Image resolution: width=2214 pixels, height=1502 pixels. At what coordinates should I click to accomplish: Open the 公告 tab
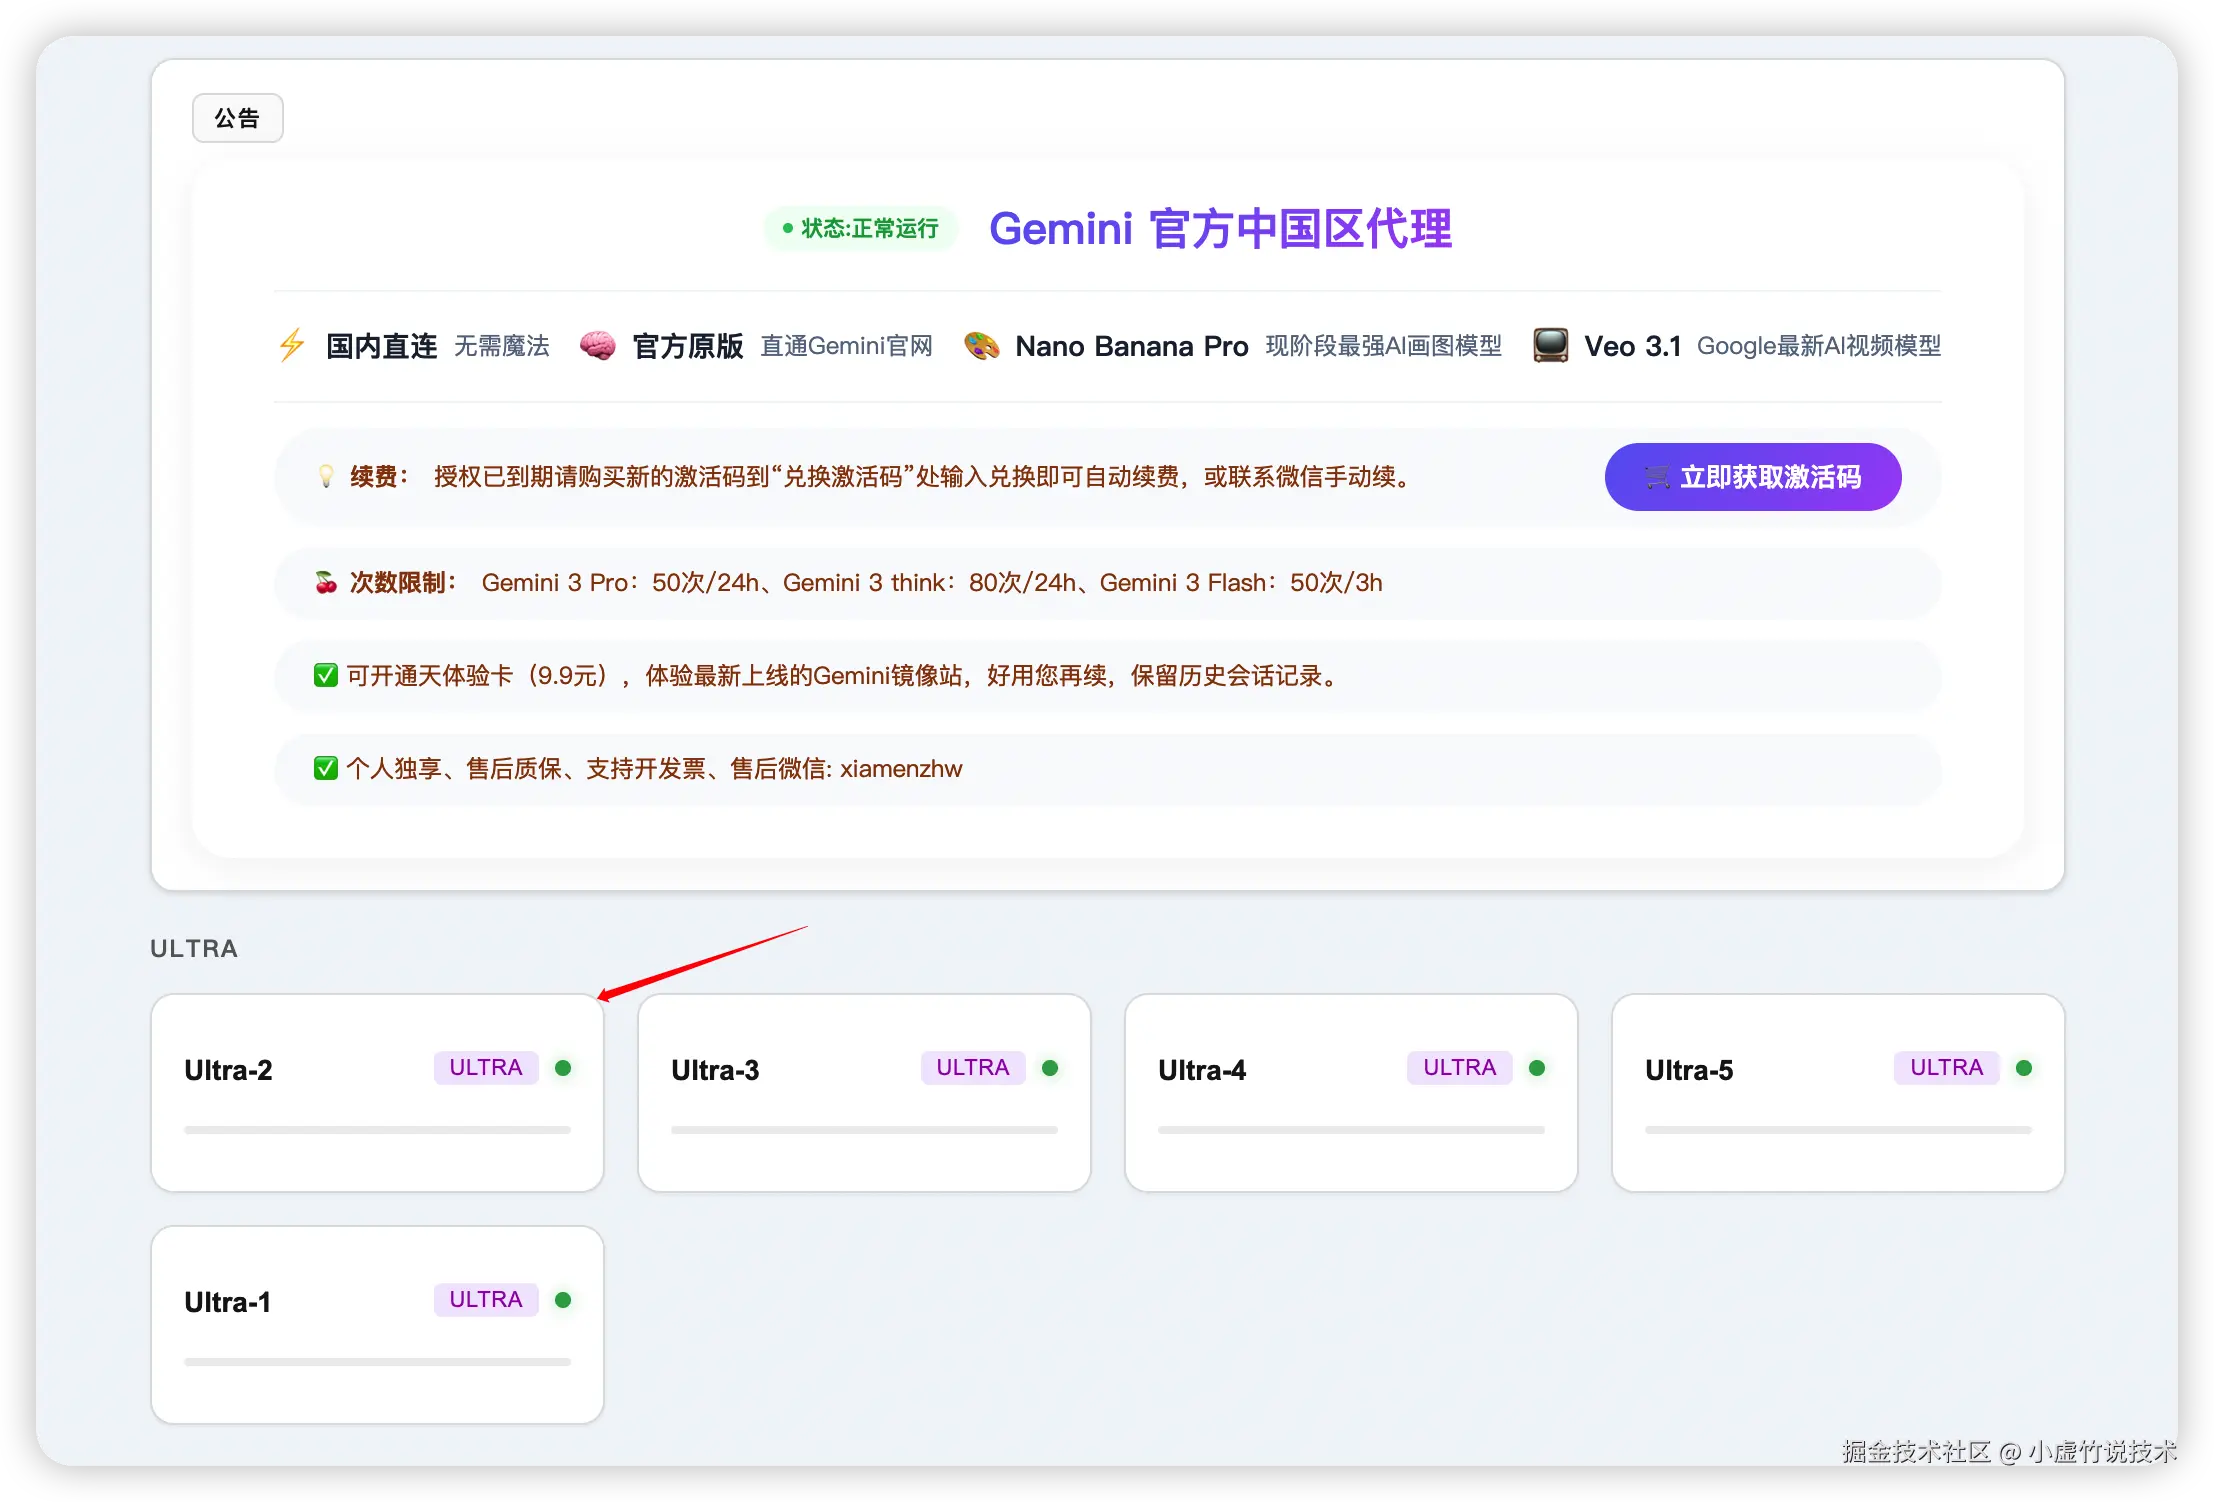pyautogui.click(x=237, y=117)
